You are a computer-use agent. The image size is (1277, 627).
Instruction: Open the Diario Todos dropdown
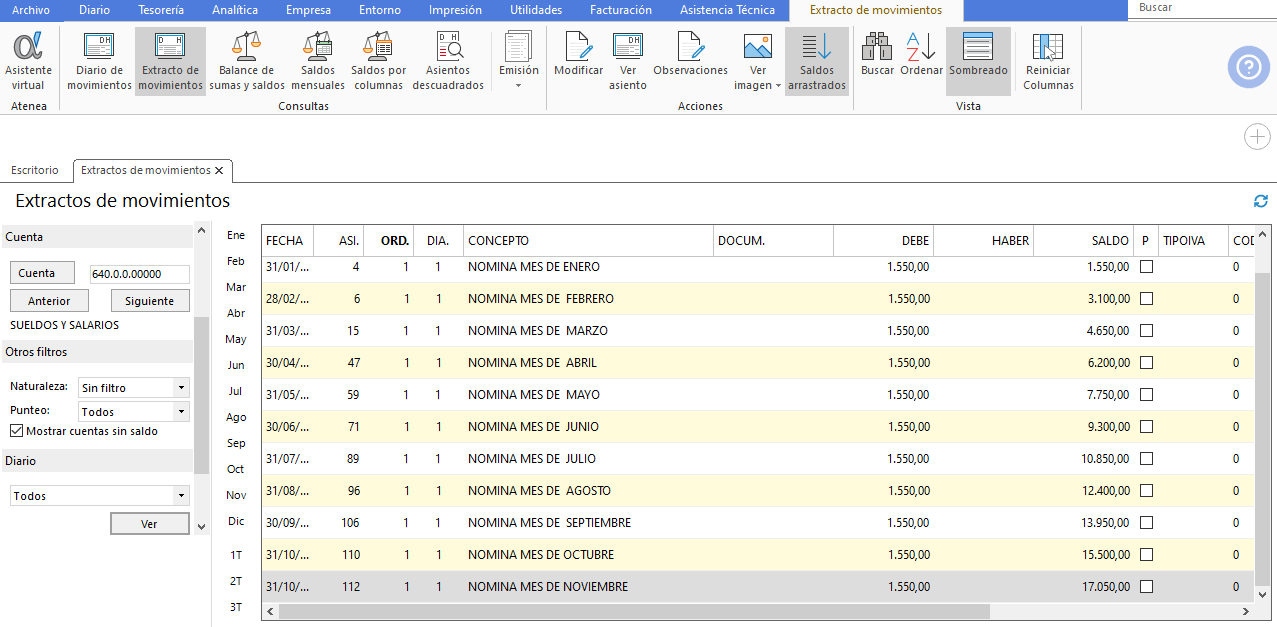pyautogui.click(x=181, y=496)
